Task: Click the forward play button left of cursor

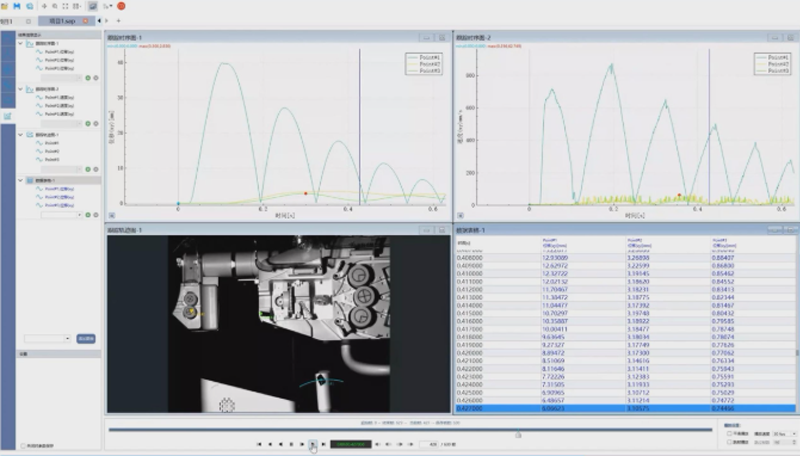Action: point(302,444)
